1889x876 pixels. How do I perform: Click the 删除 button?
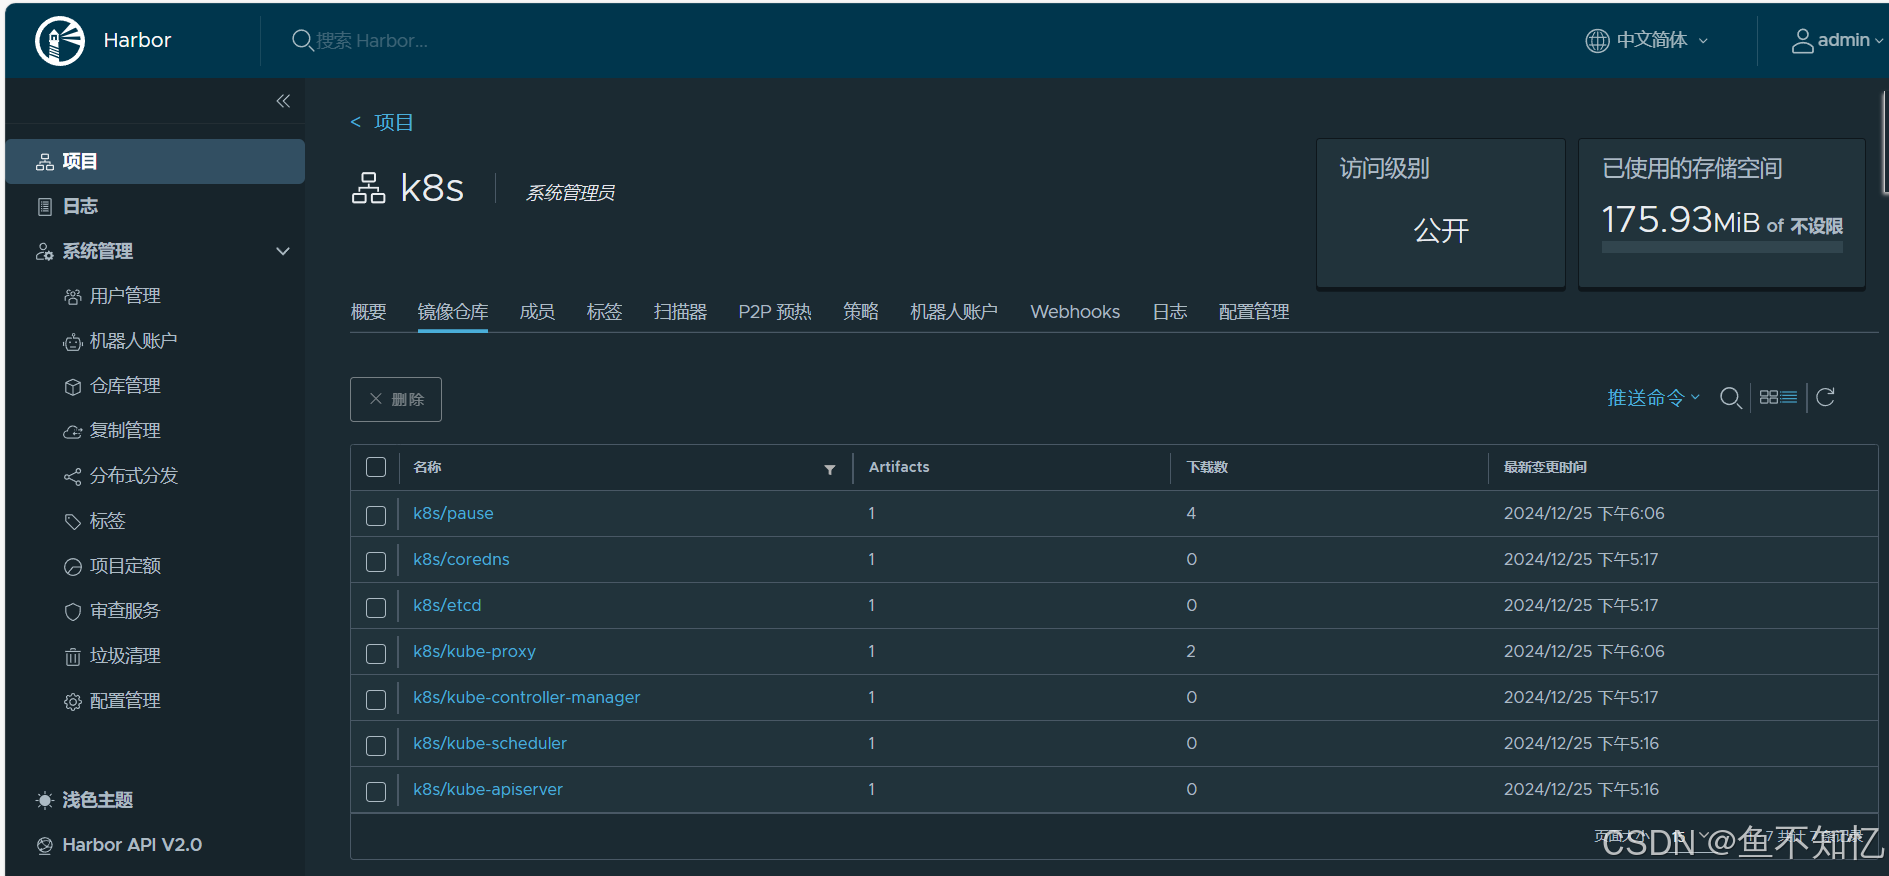(x=396, y=399)
